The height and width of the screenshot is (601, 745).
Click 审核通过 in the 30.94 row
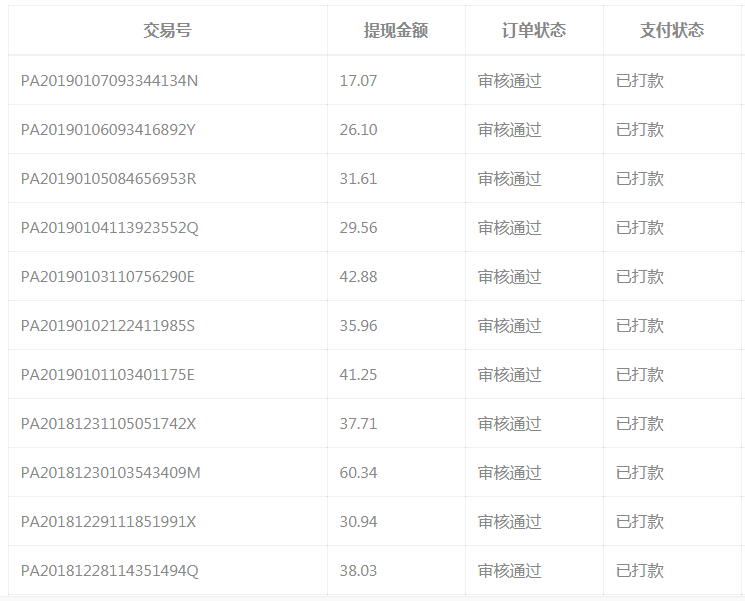(x=509, y=522)
